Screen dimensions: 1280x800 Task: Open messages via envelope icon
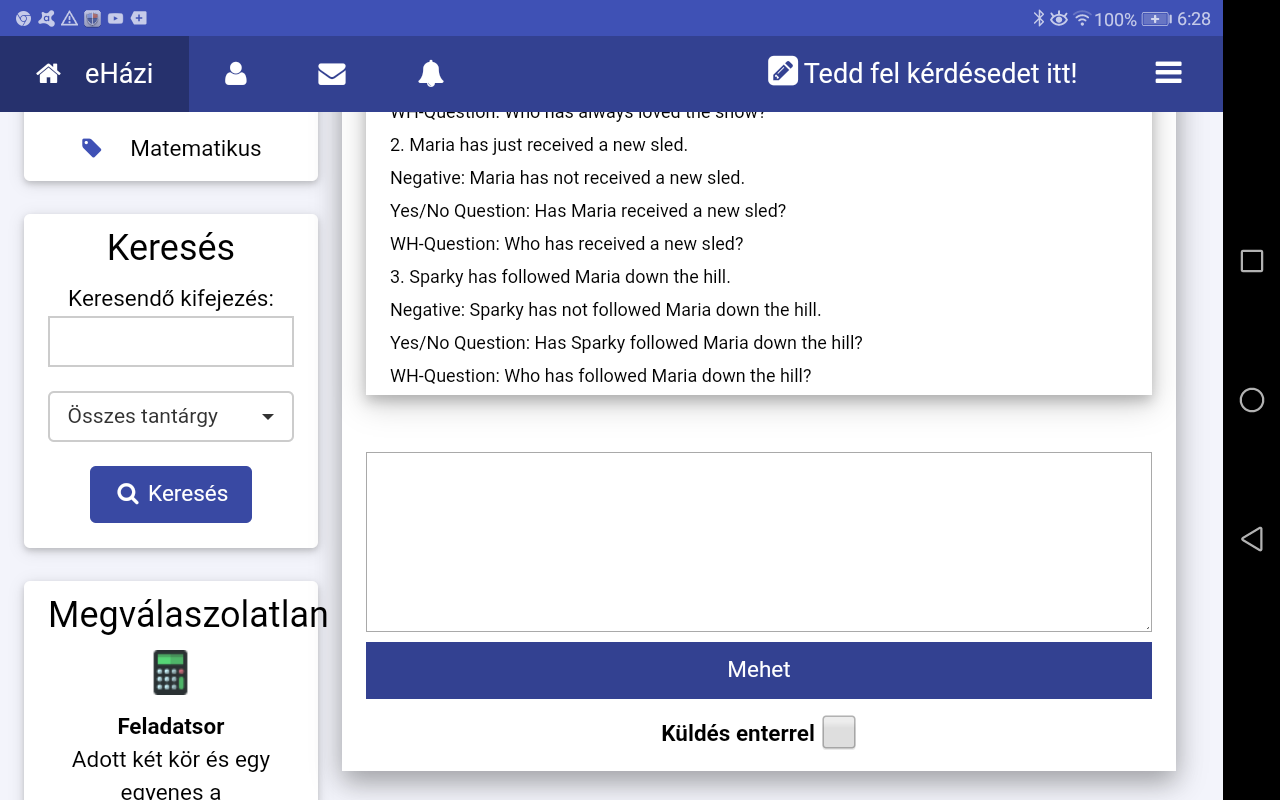332,74
